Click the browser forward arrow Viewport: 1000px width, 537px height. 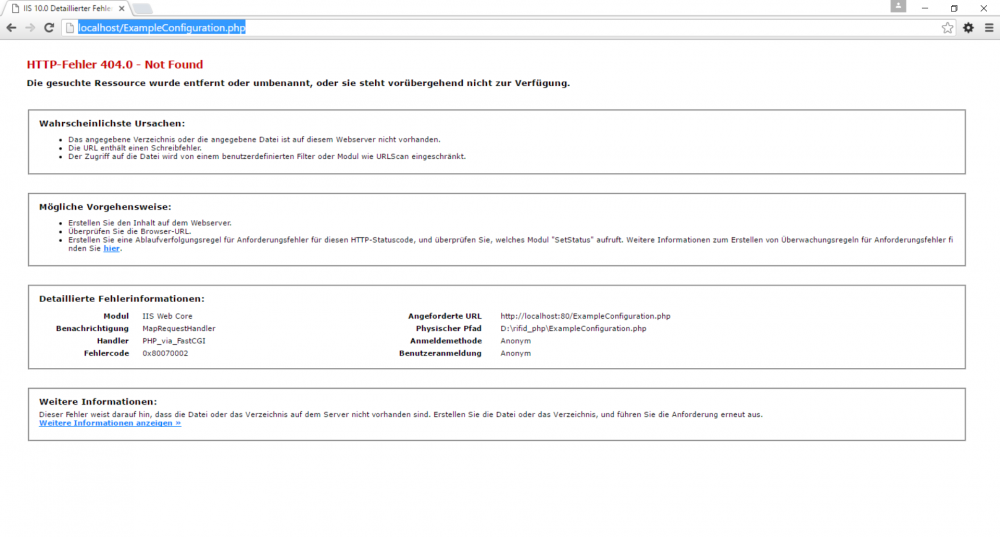point(30,27)
